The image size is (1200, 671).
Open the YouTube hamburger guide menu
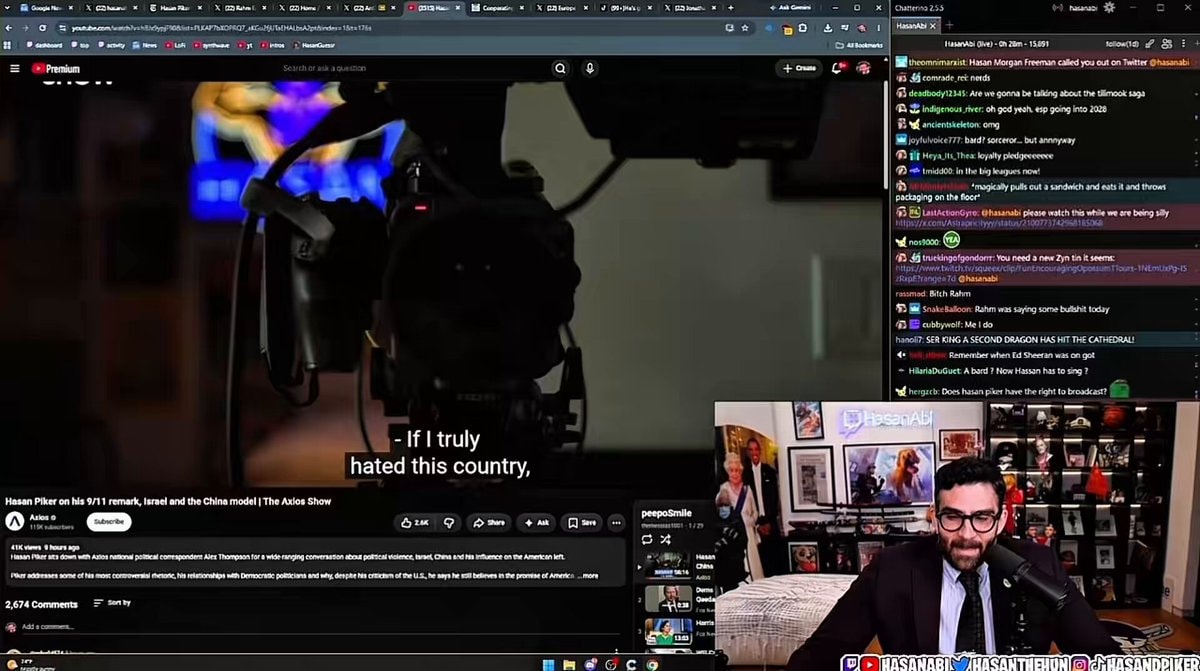14,68
